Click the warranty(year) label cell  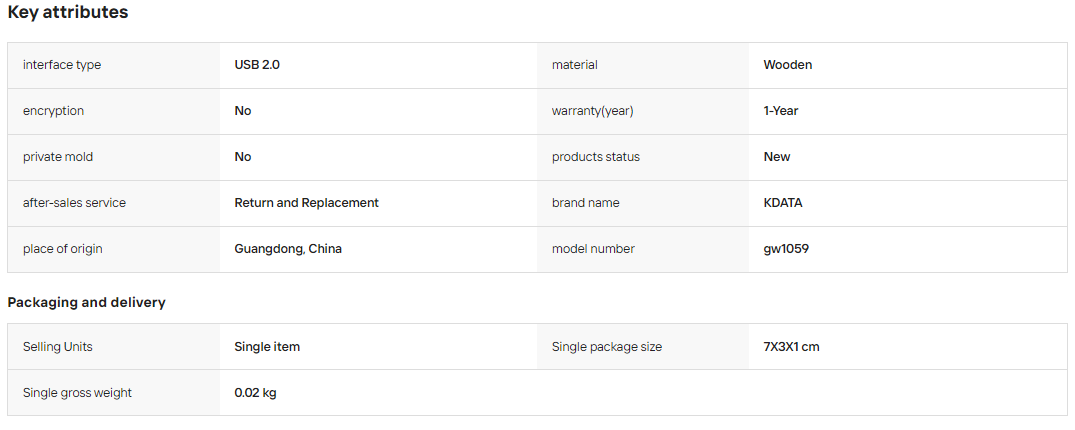642,111
